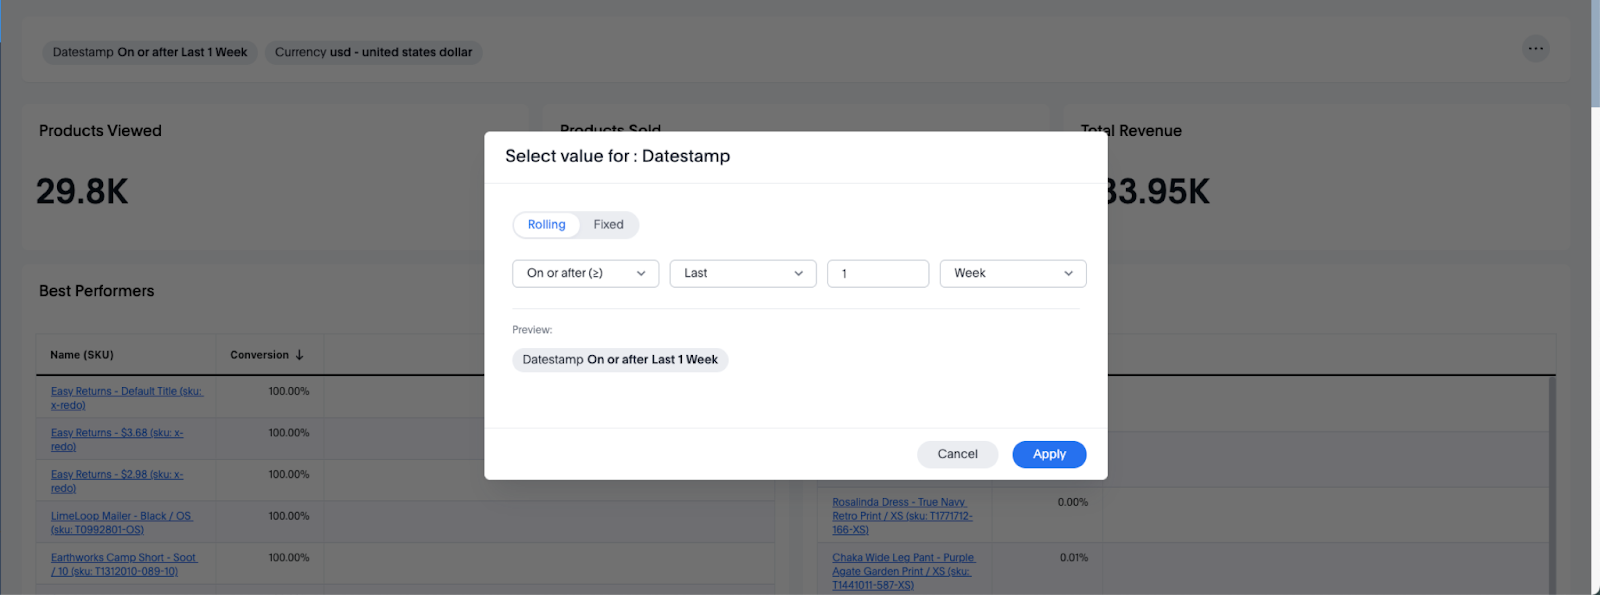Switch to the Rolling date mode
Viewport: 1600px width, 595px height.
(546, 225)
